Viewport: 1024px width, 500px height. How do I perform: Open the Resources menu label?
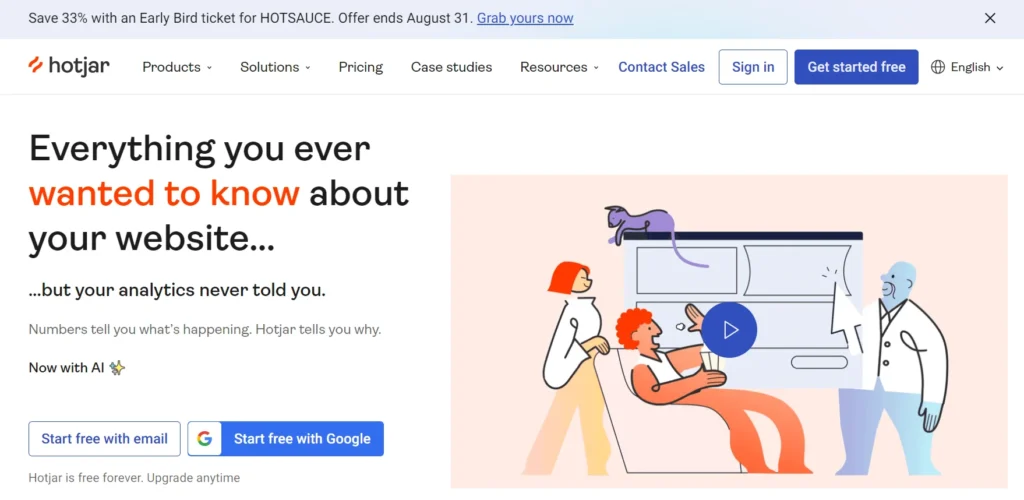click(x=554, y=67)
